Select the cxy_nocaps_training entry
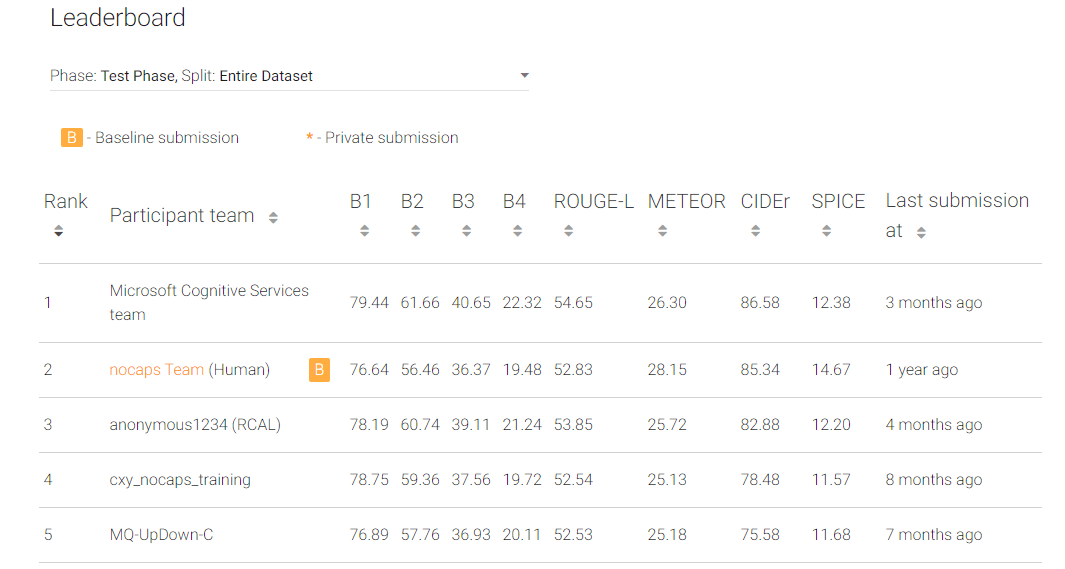 click(180, 479)
